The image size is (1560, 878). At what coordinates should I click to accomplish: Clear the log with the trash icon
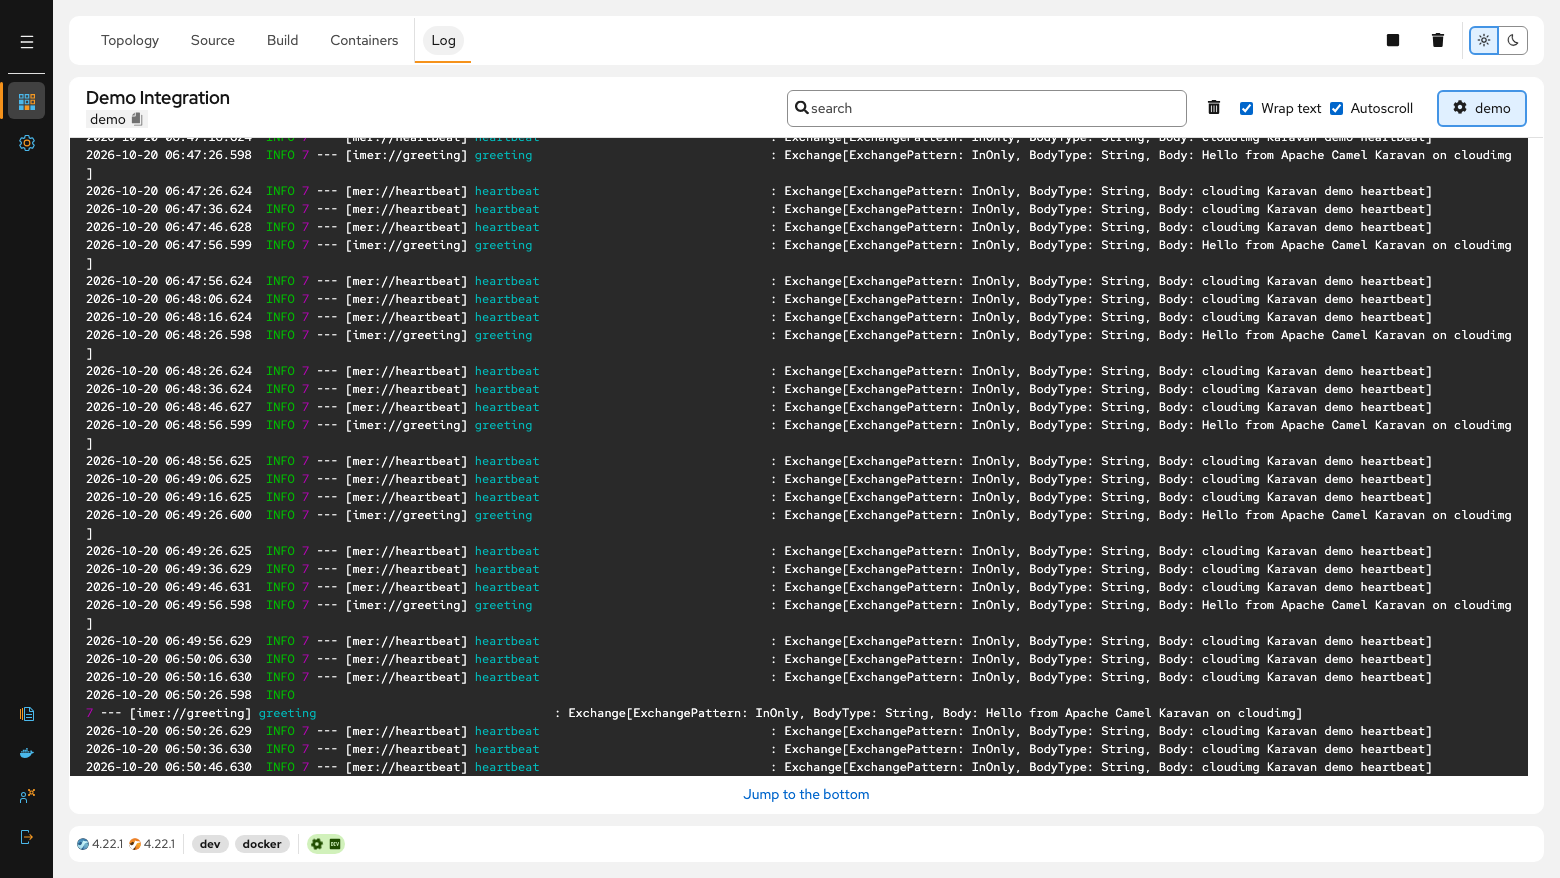pyautogui.click(x=1214, y=108)
